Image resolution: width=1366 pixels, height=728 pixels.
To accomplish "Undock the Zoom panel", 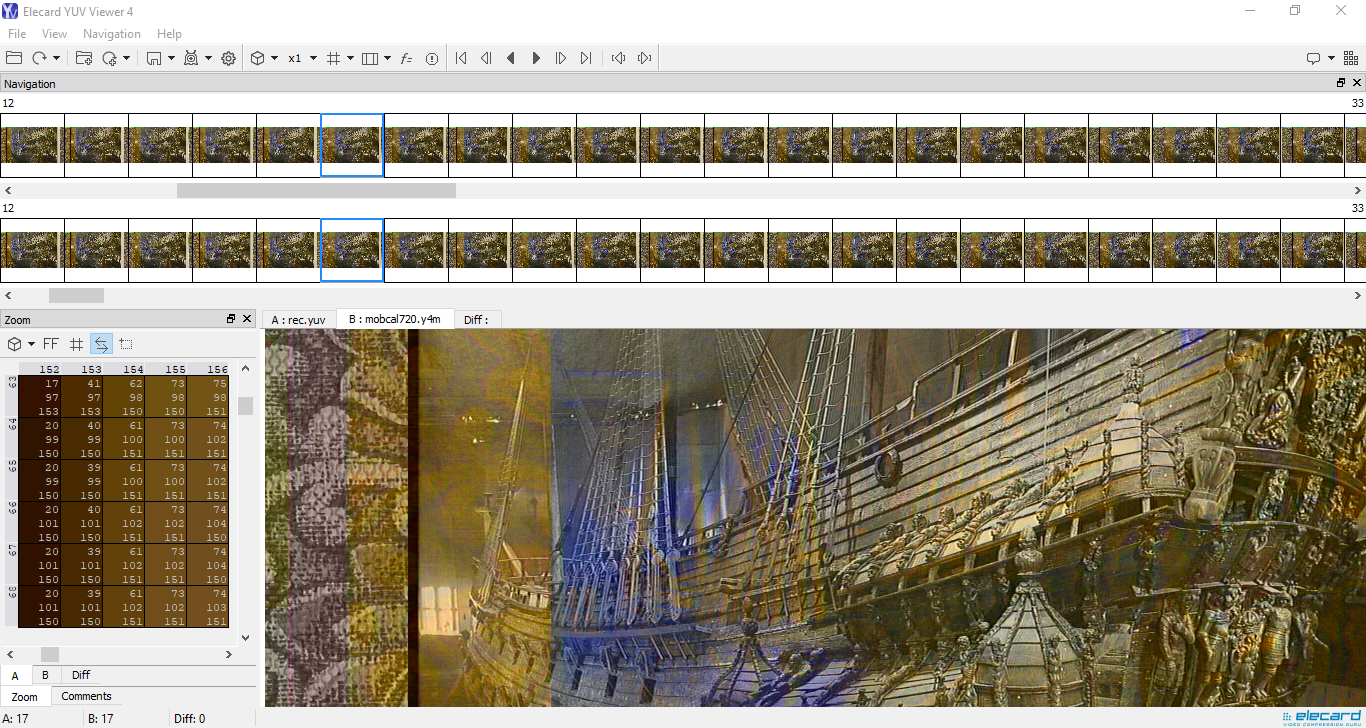I will 231,319.
